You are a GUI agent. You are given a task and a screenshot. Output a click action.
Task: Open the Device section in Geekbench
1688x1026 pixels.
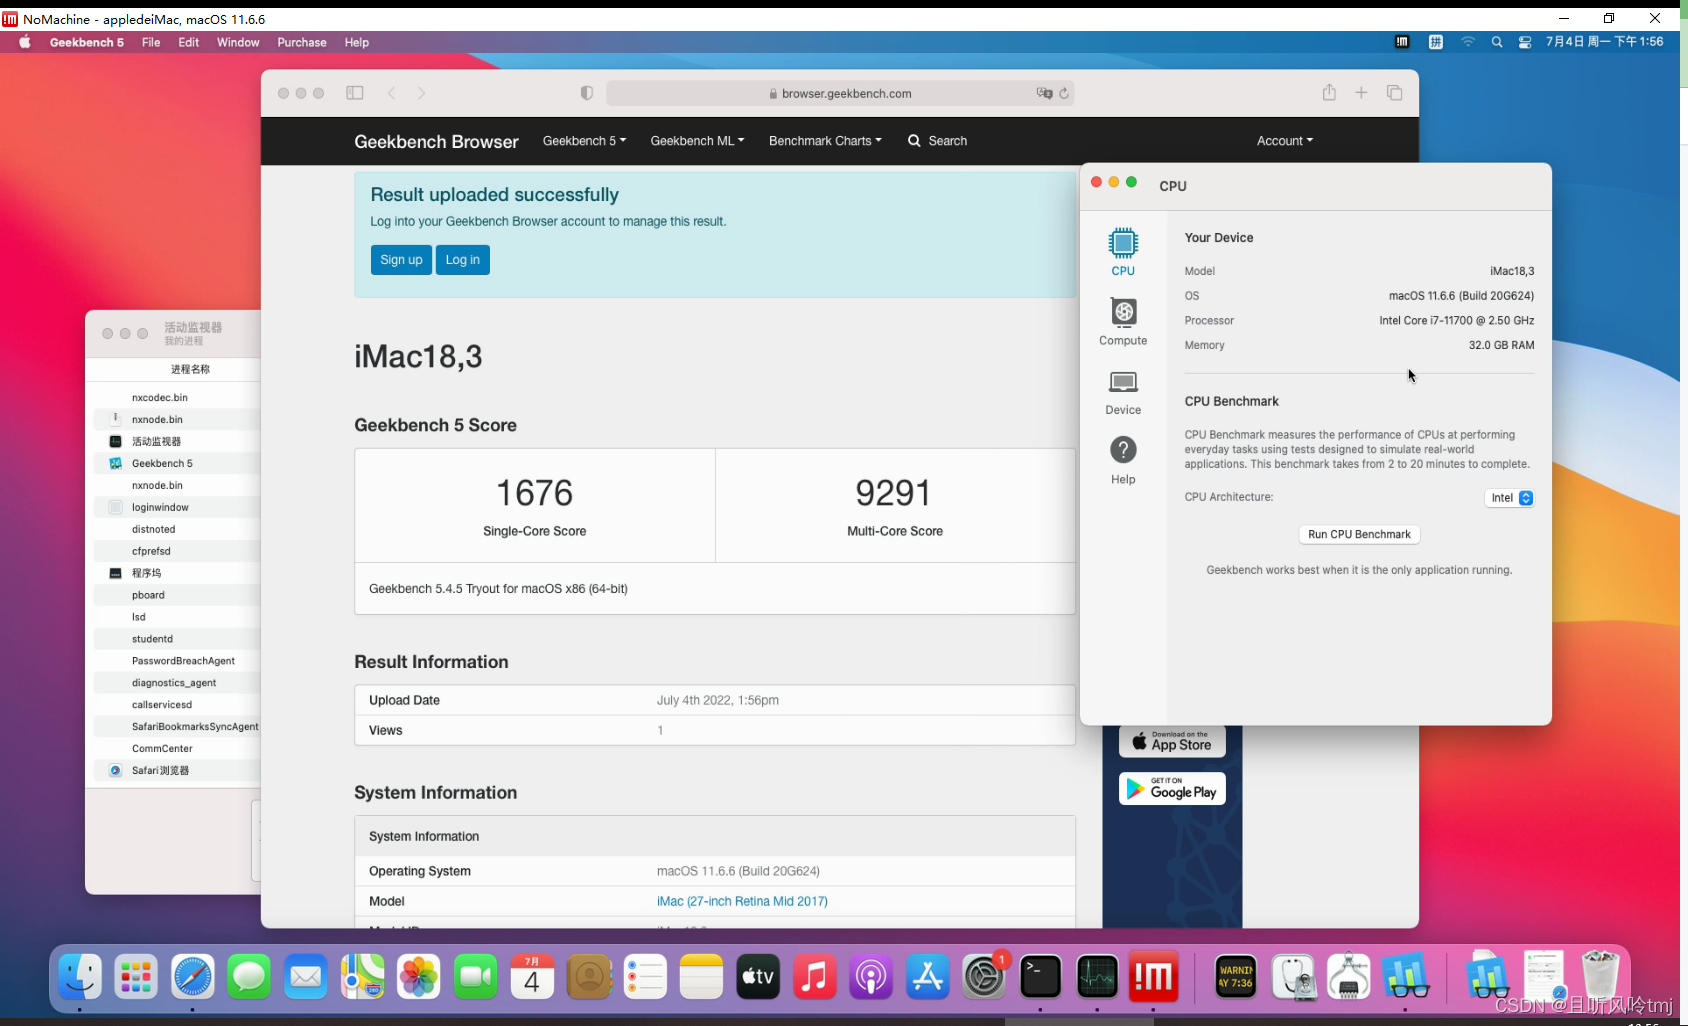pos(1123,391)
